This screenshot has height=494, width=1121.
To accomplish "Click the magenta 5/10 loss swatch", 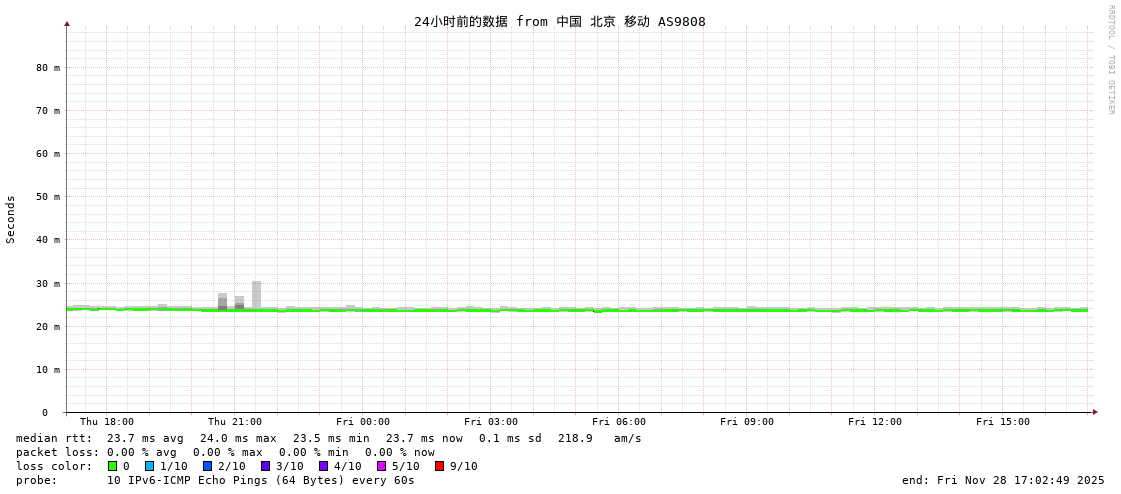I will (381, 466).
